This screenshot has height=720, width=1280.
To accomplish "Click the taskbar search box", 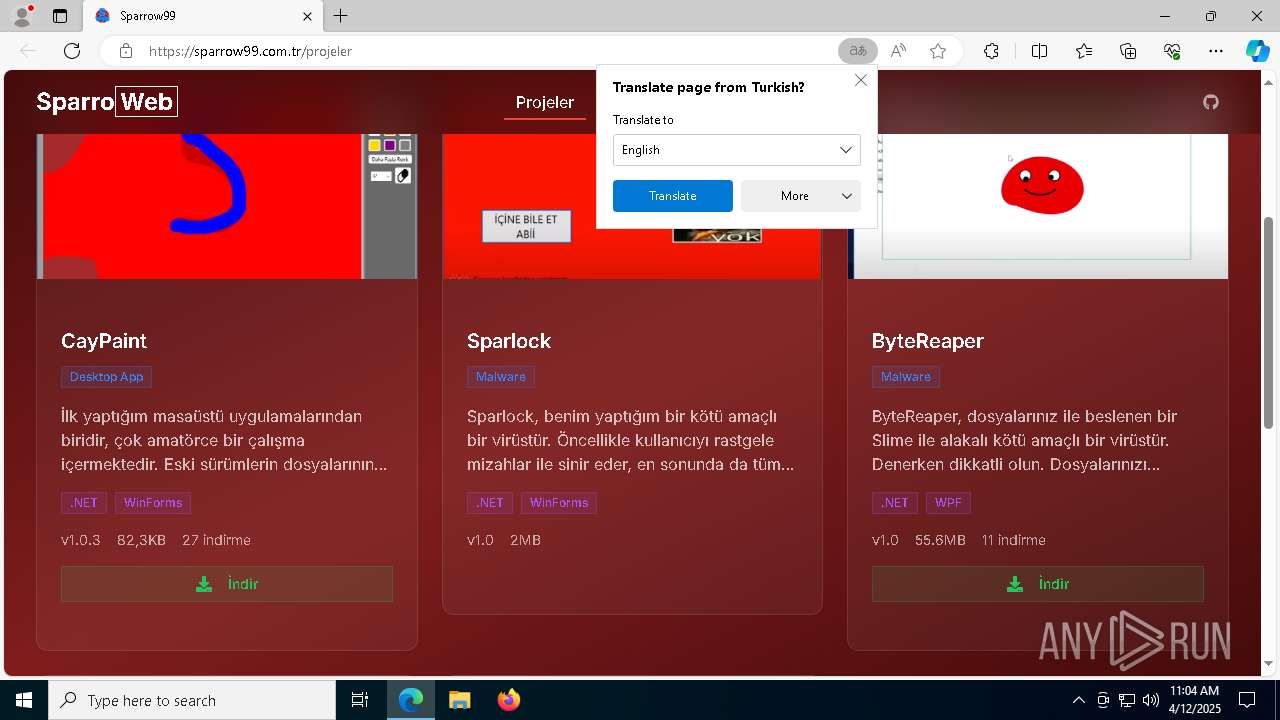I will tap(192, 700).
